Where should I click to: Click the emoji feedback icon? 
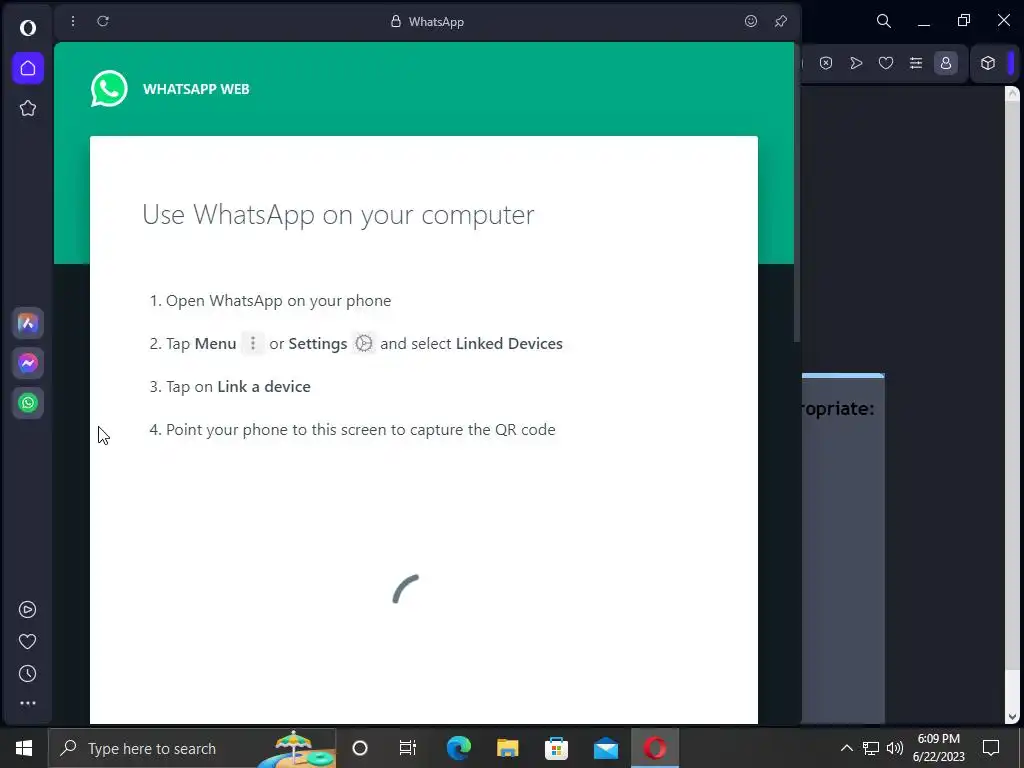tap(751, 22)
